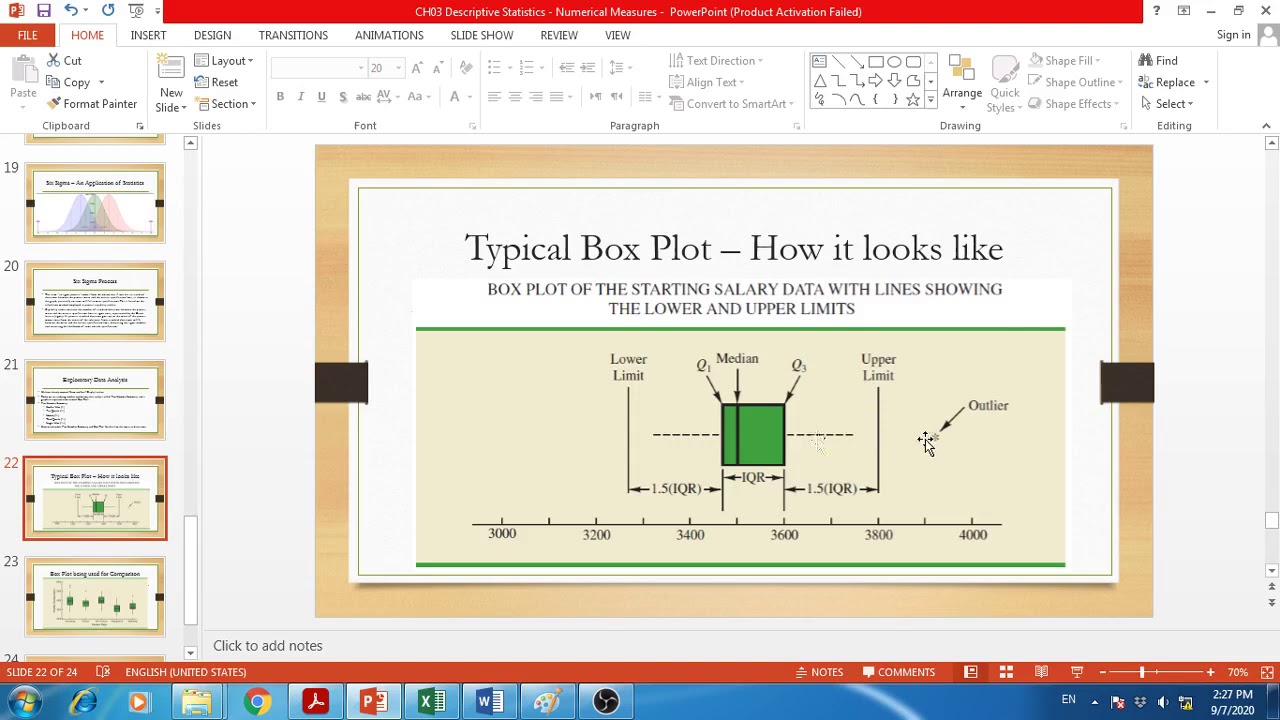1280x720 pixels.
Task: Toggle Underline formatting
Action: point(322,97)
